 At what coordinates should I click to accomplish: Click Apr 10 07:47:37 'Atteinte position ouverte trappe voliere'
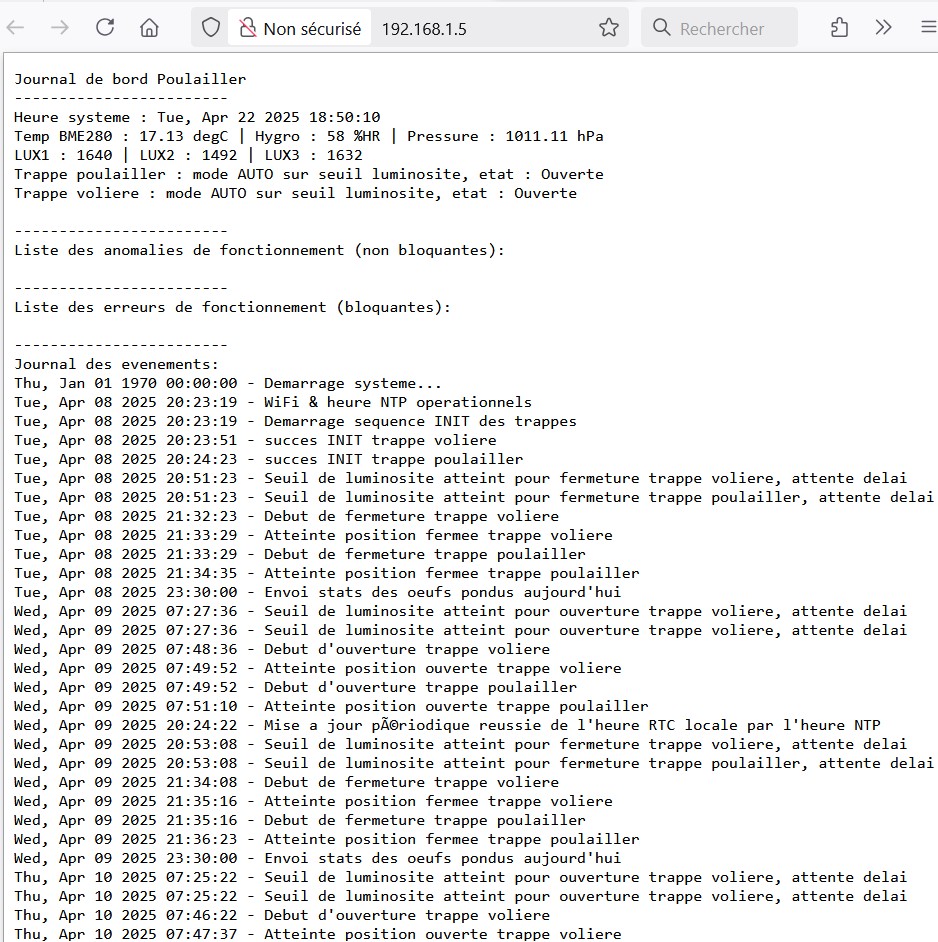318,934
